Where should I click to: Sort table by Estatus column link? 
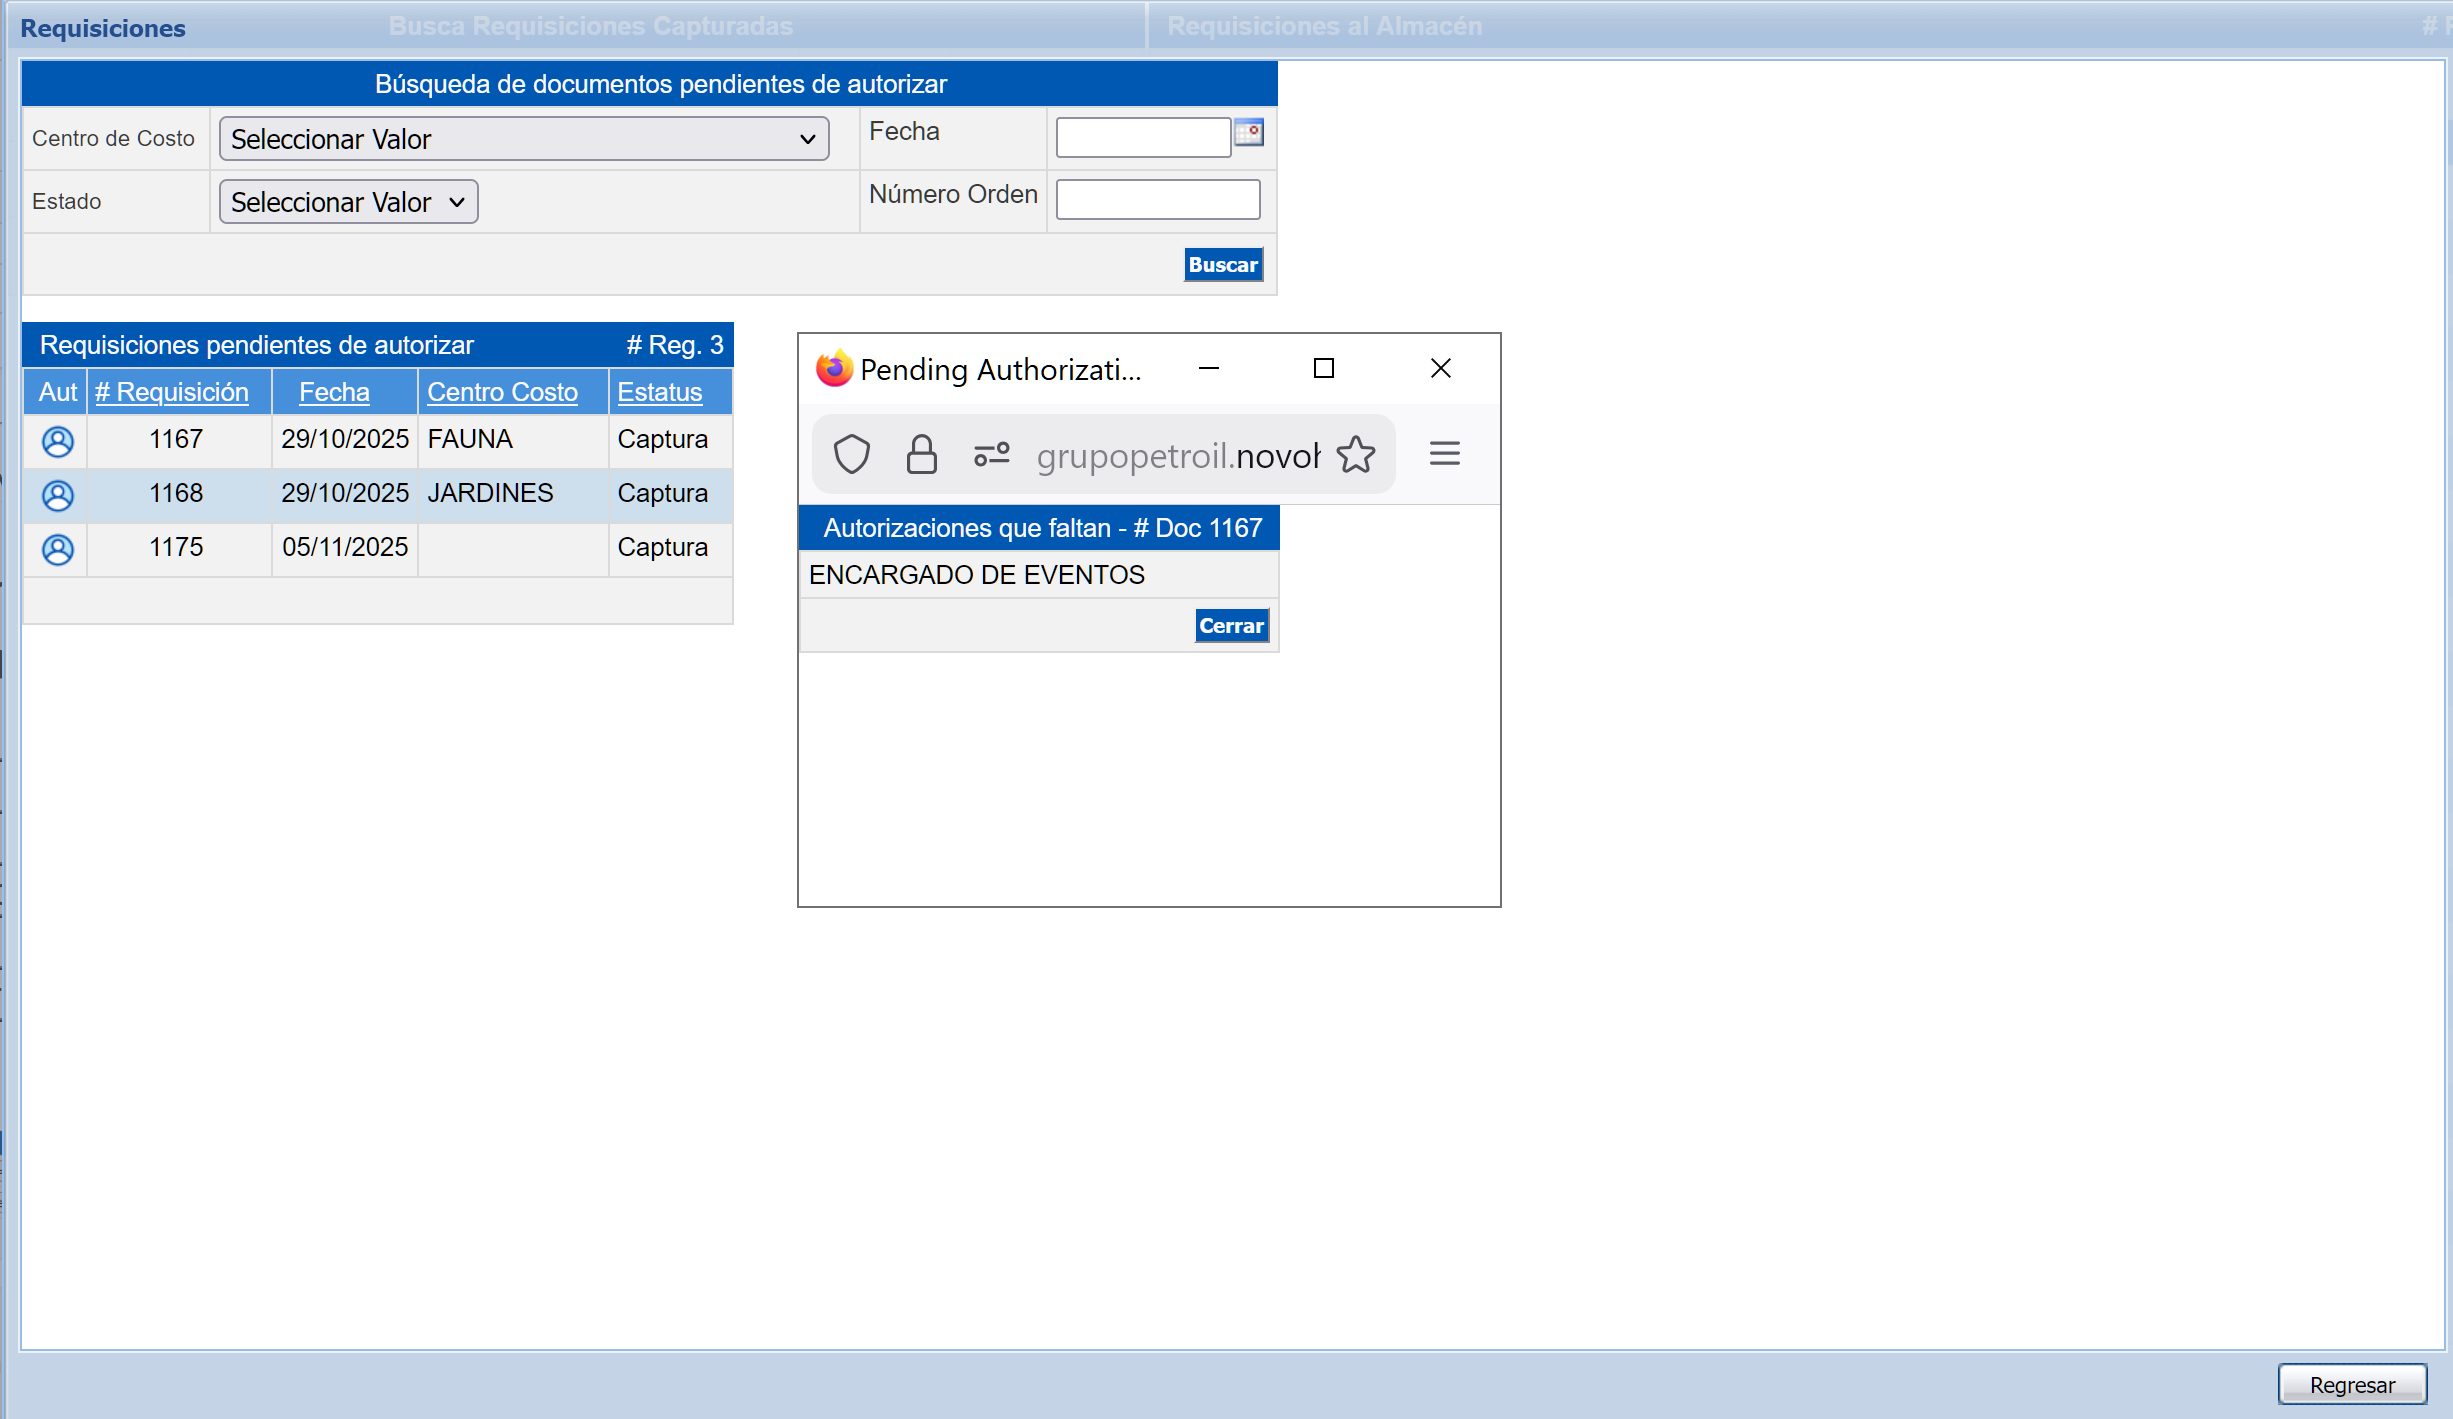[659, 392]
